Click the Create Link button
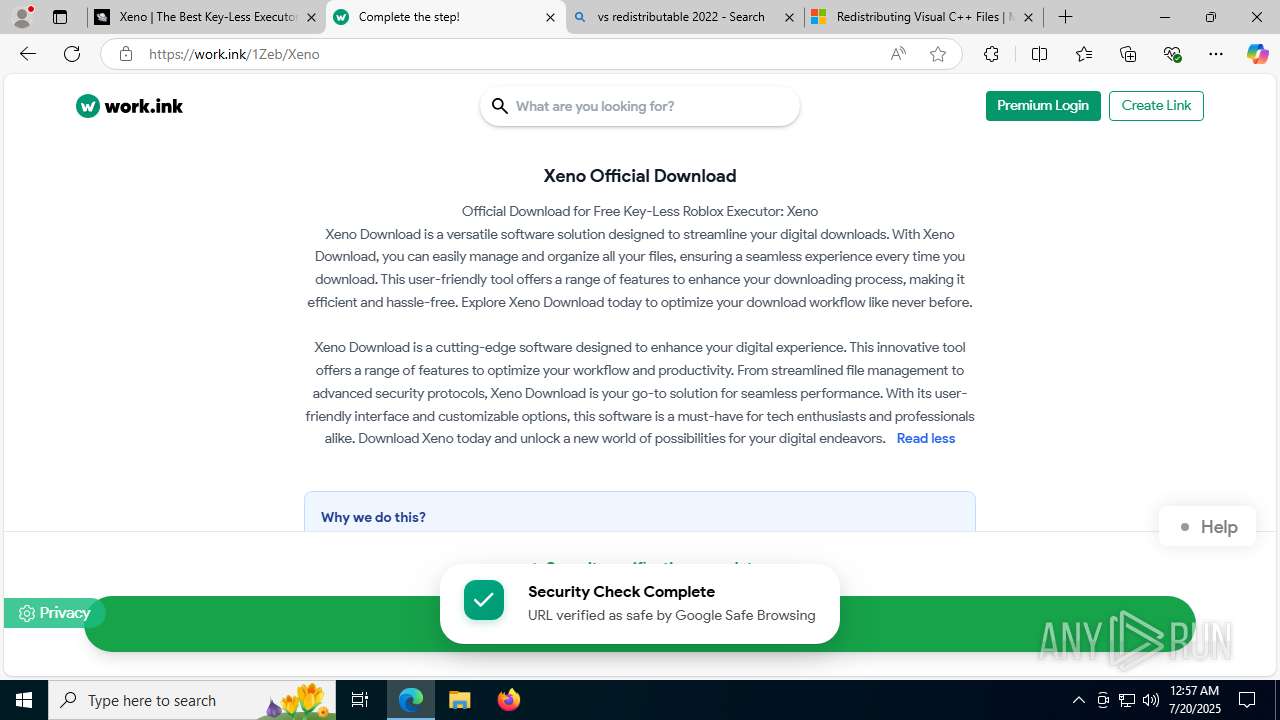 (x=1156, y=106)
